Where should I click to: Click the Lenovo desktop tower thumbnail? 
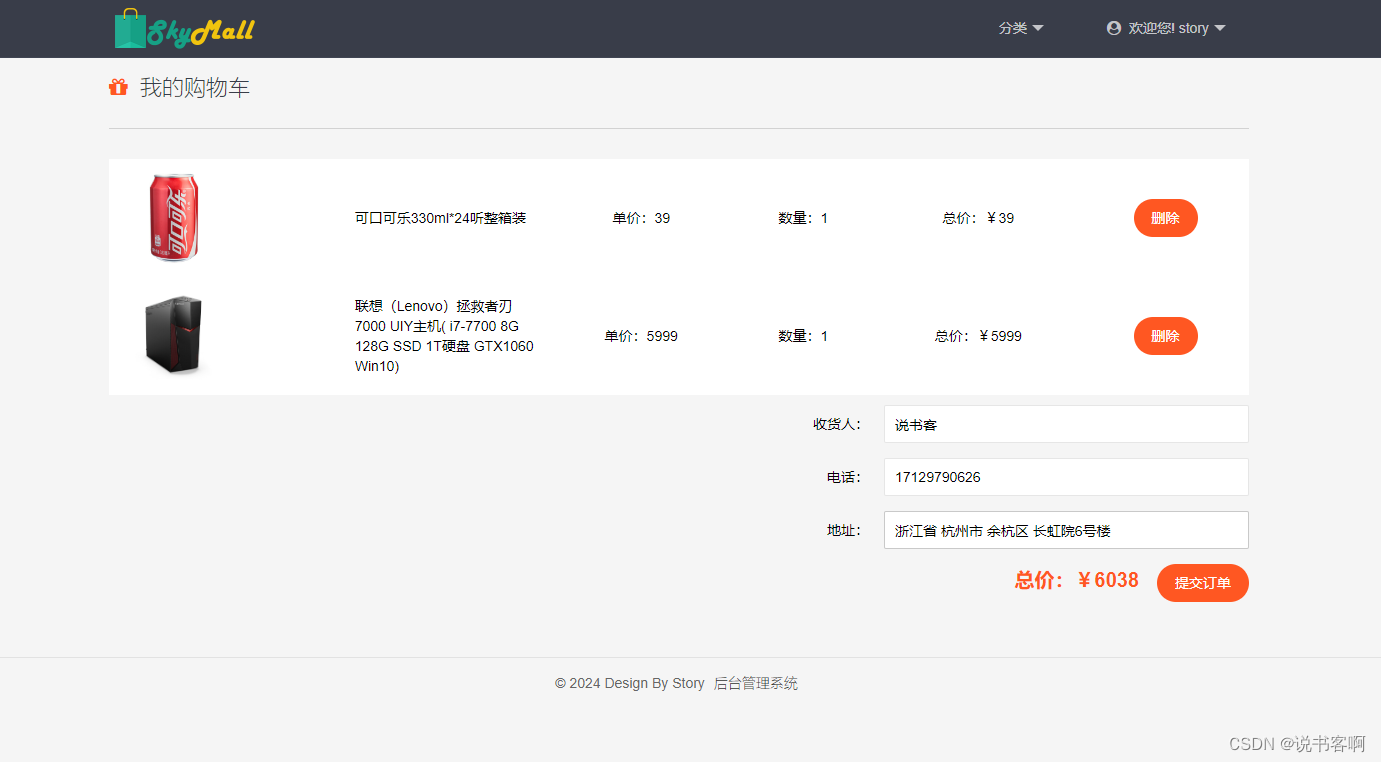[x=174, y=335]
